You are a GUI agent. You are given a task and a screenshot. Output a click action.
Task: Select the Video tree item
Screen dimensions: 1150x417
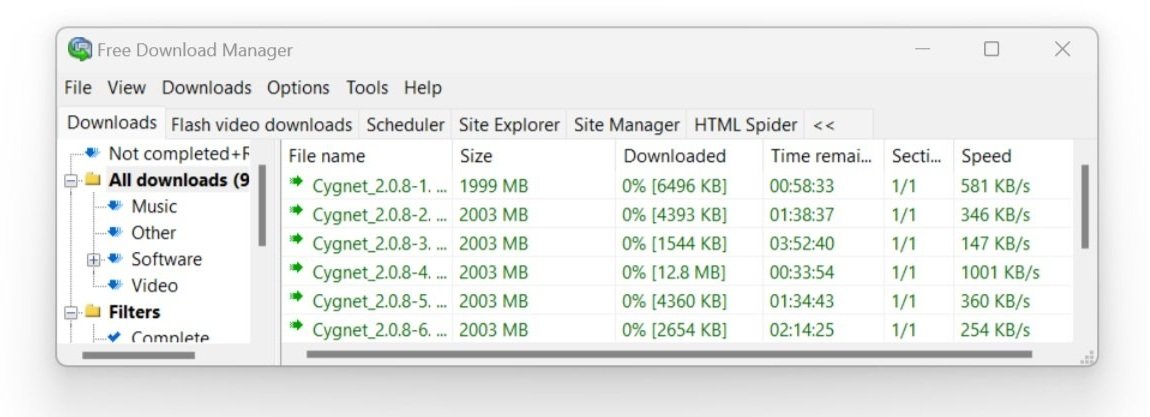coord(155,286)
